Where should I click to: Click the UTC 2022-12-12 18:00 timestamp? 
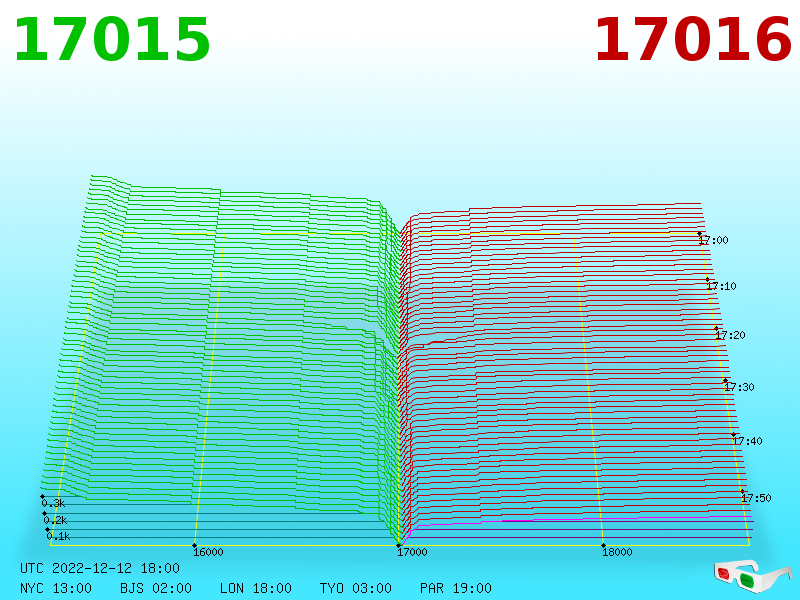tap(100, 568)
